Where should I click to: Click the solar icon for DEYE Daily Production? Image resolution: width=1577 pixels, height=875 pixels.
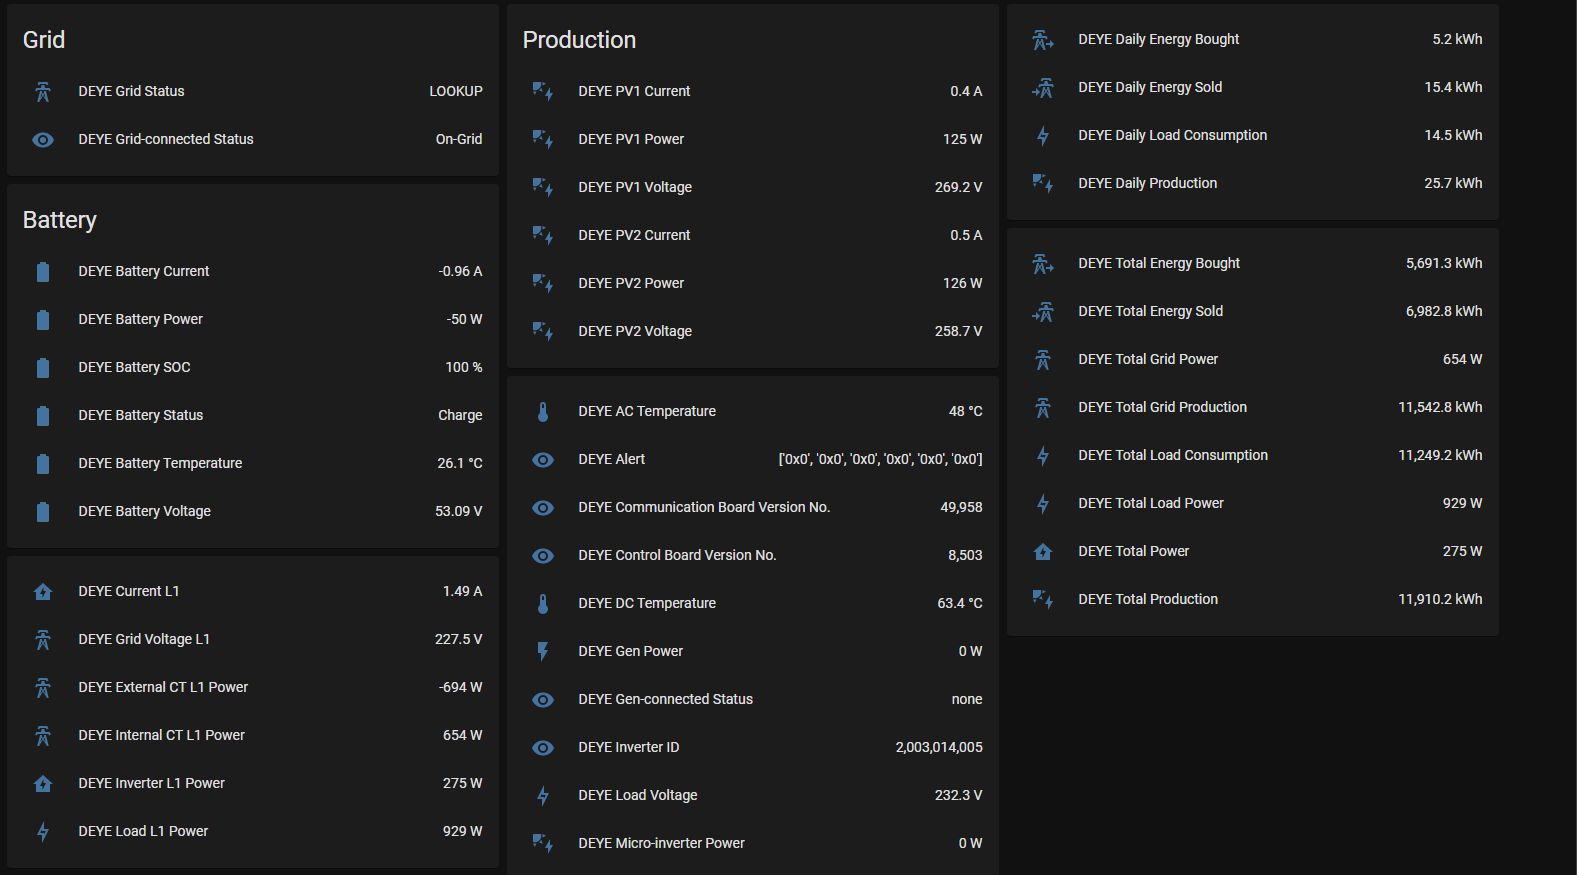tap(1043, 184)
